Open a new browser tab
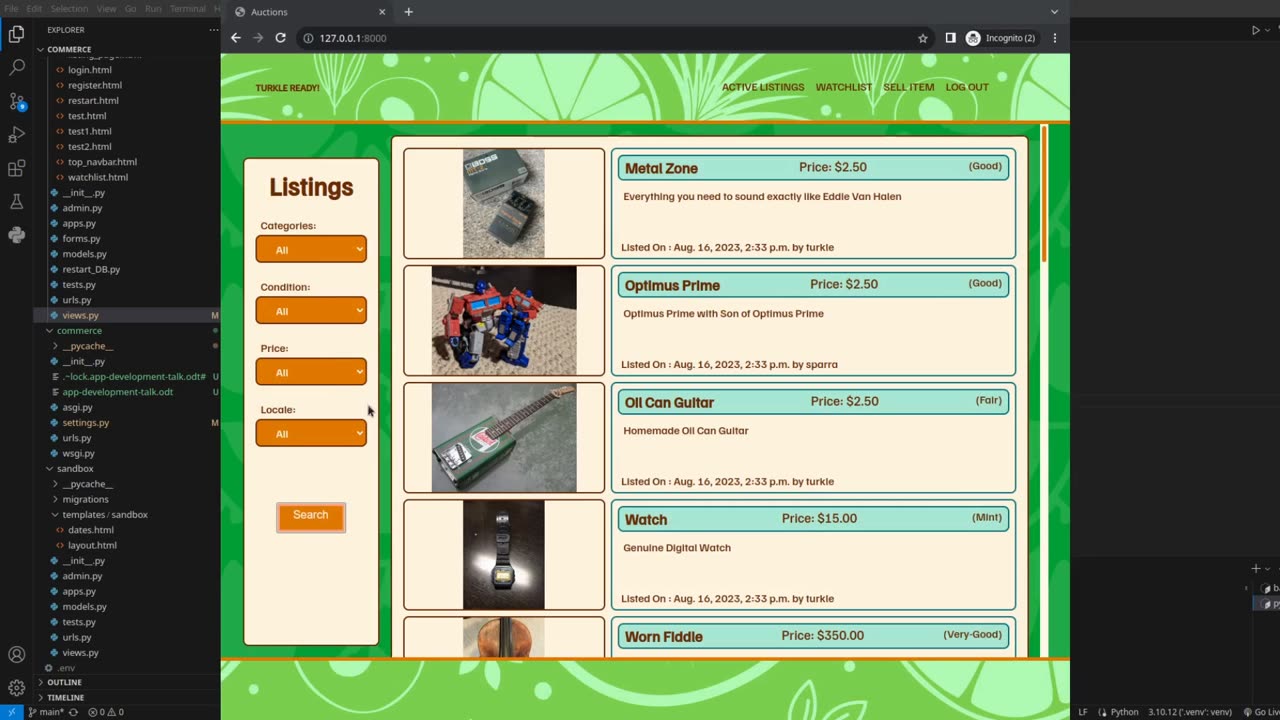1280x720 pixels. tap(408, 12)
